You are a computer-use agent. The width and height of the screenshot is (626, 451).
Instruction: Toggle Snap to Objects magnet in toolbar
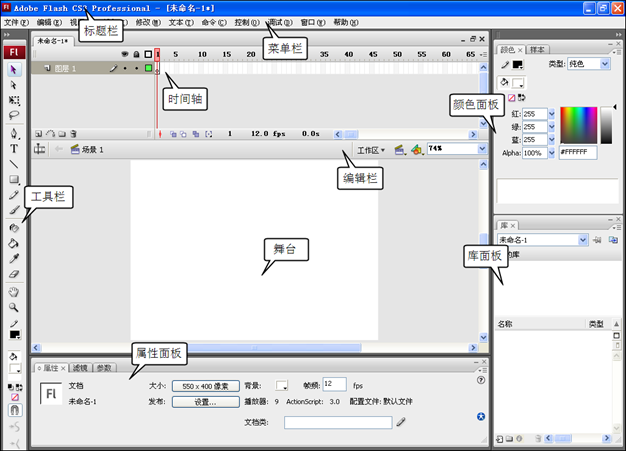pyautogui.click(x=15, y=410)
